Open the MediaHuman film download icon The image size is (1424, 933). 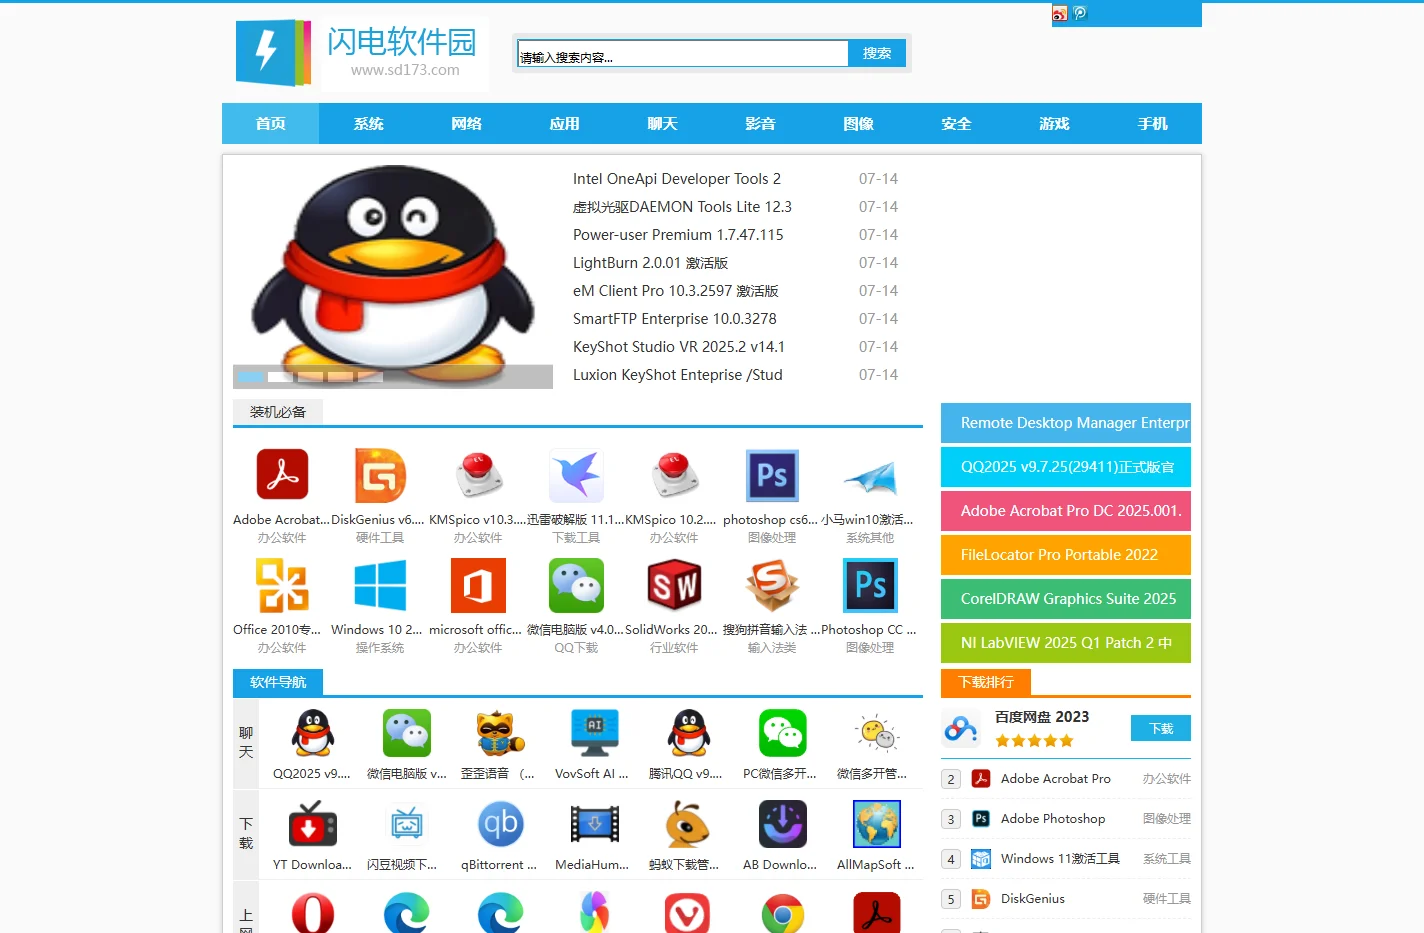pyautogui.click(x=594, y=824)
